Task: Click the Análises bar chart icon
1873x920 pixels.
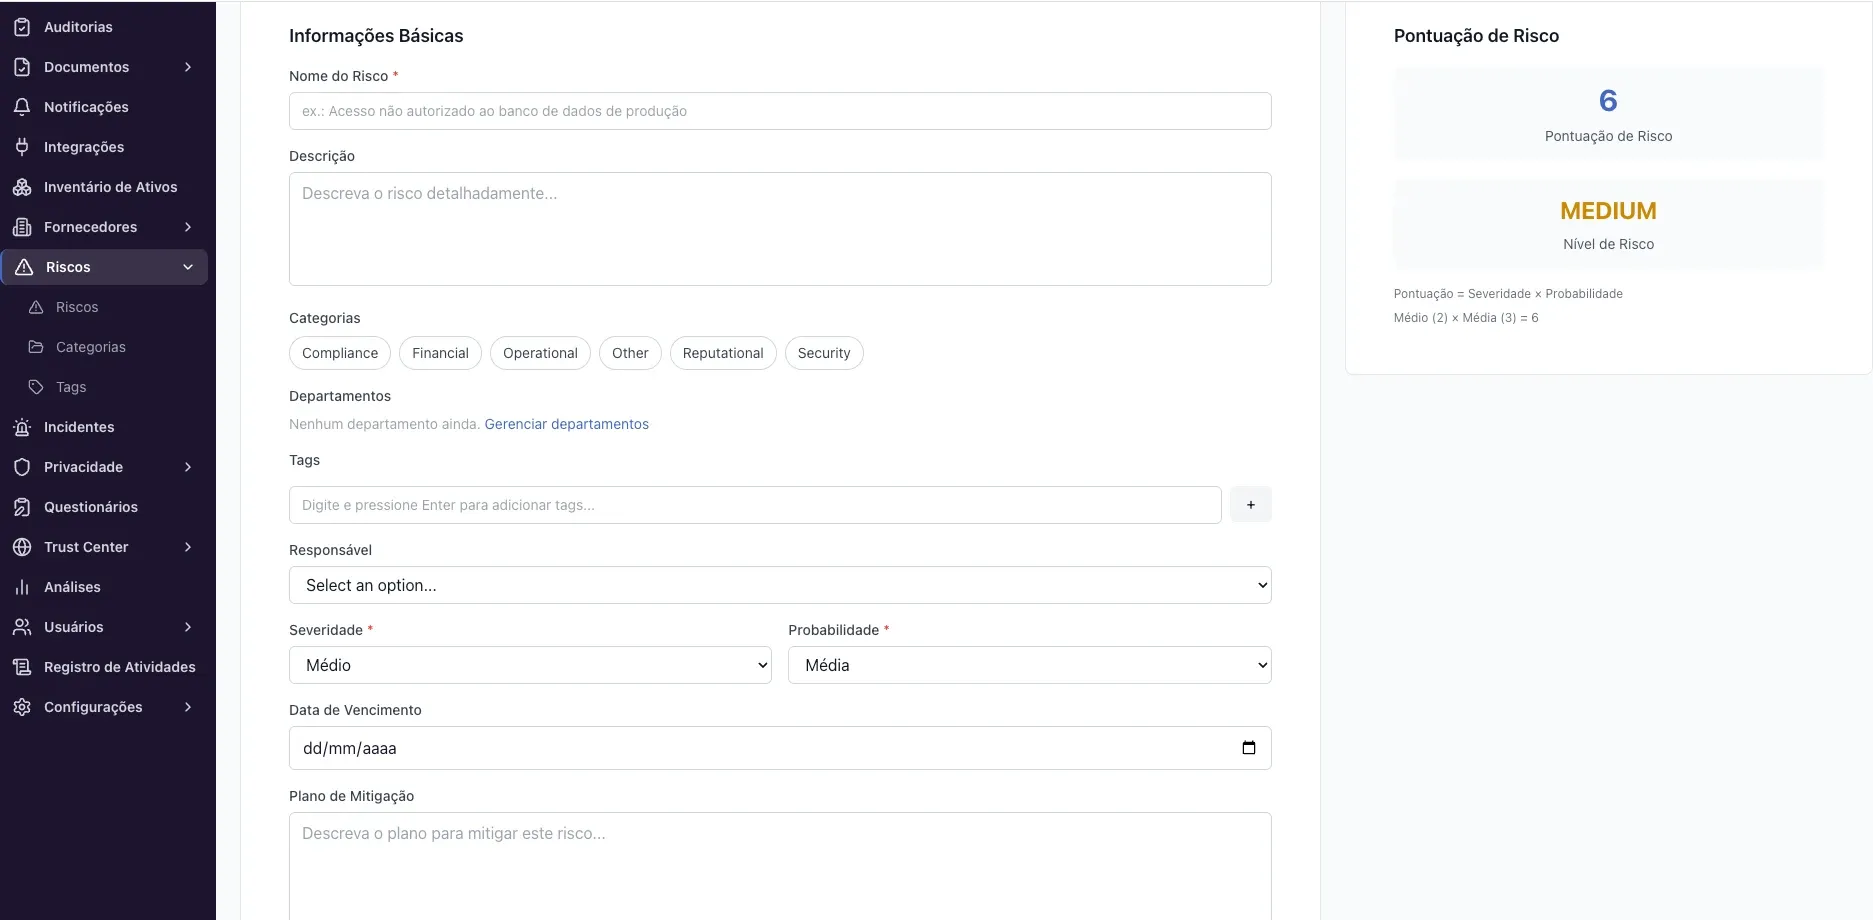Action: pos(22,587)
